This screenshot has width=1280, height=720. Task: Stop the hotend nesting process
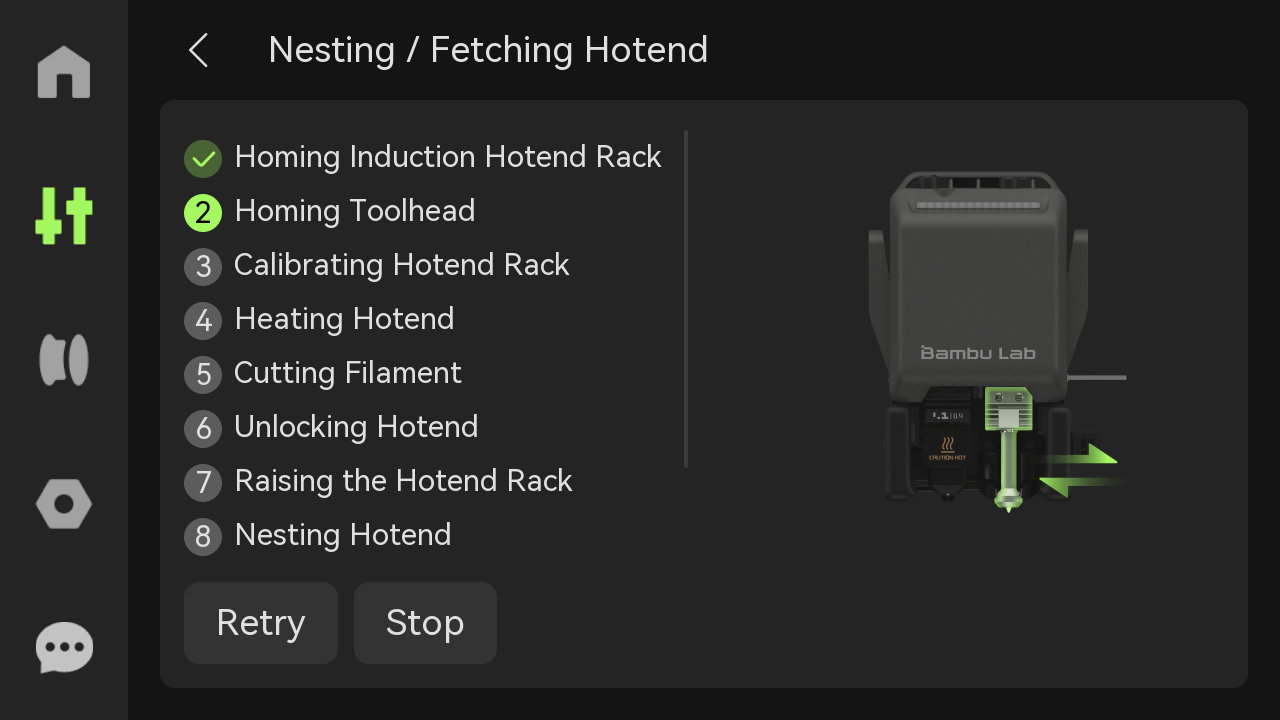(425, 623)
